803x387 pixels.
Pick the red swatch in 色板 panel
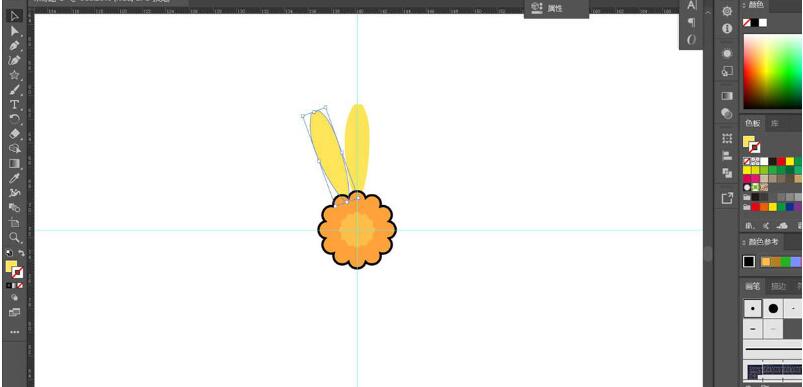[781, 161]
